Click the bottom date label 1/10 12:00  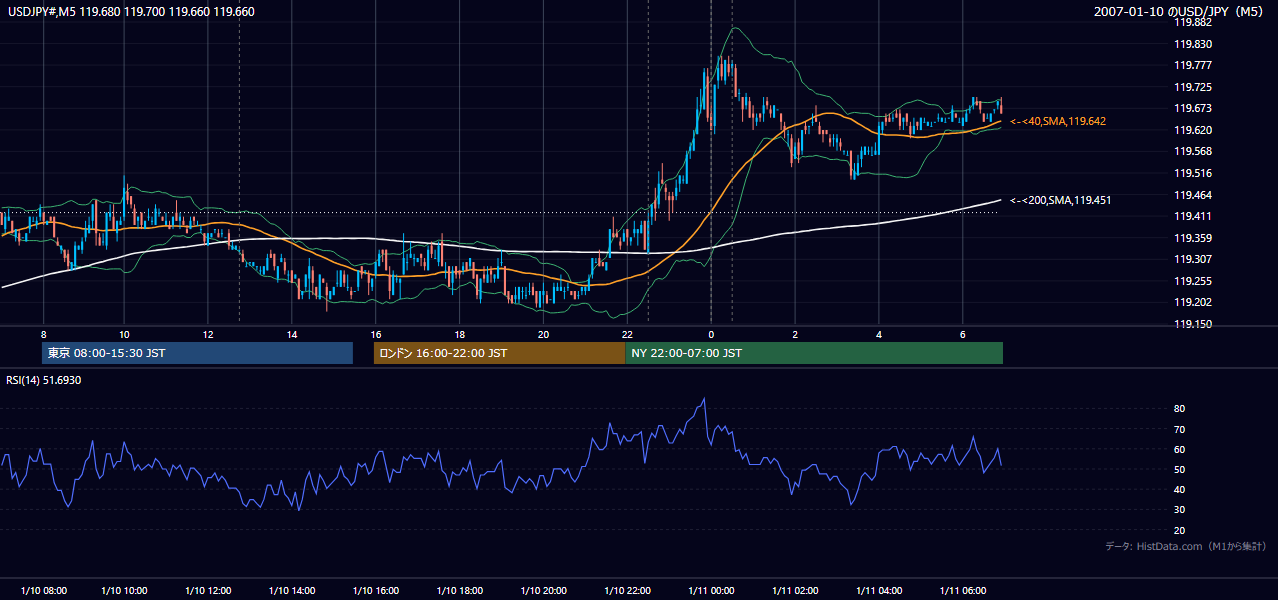click(208, 590)
